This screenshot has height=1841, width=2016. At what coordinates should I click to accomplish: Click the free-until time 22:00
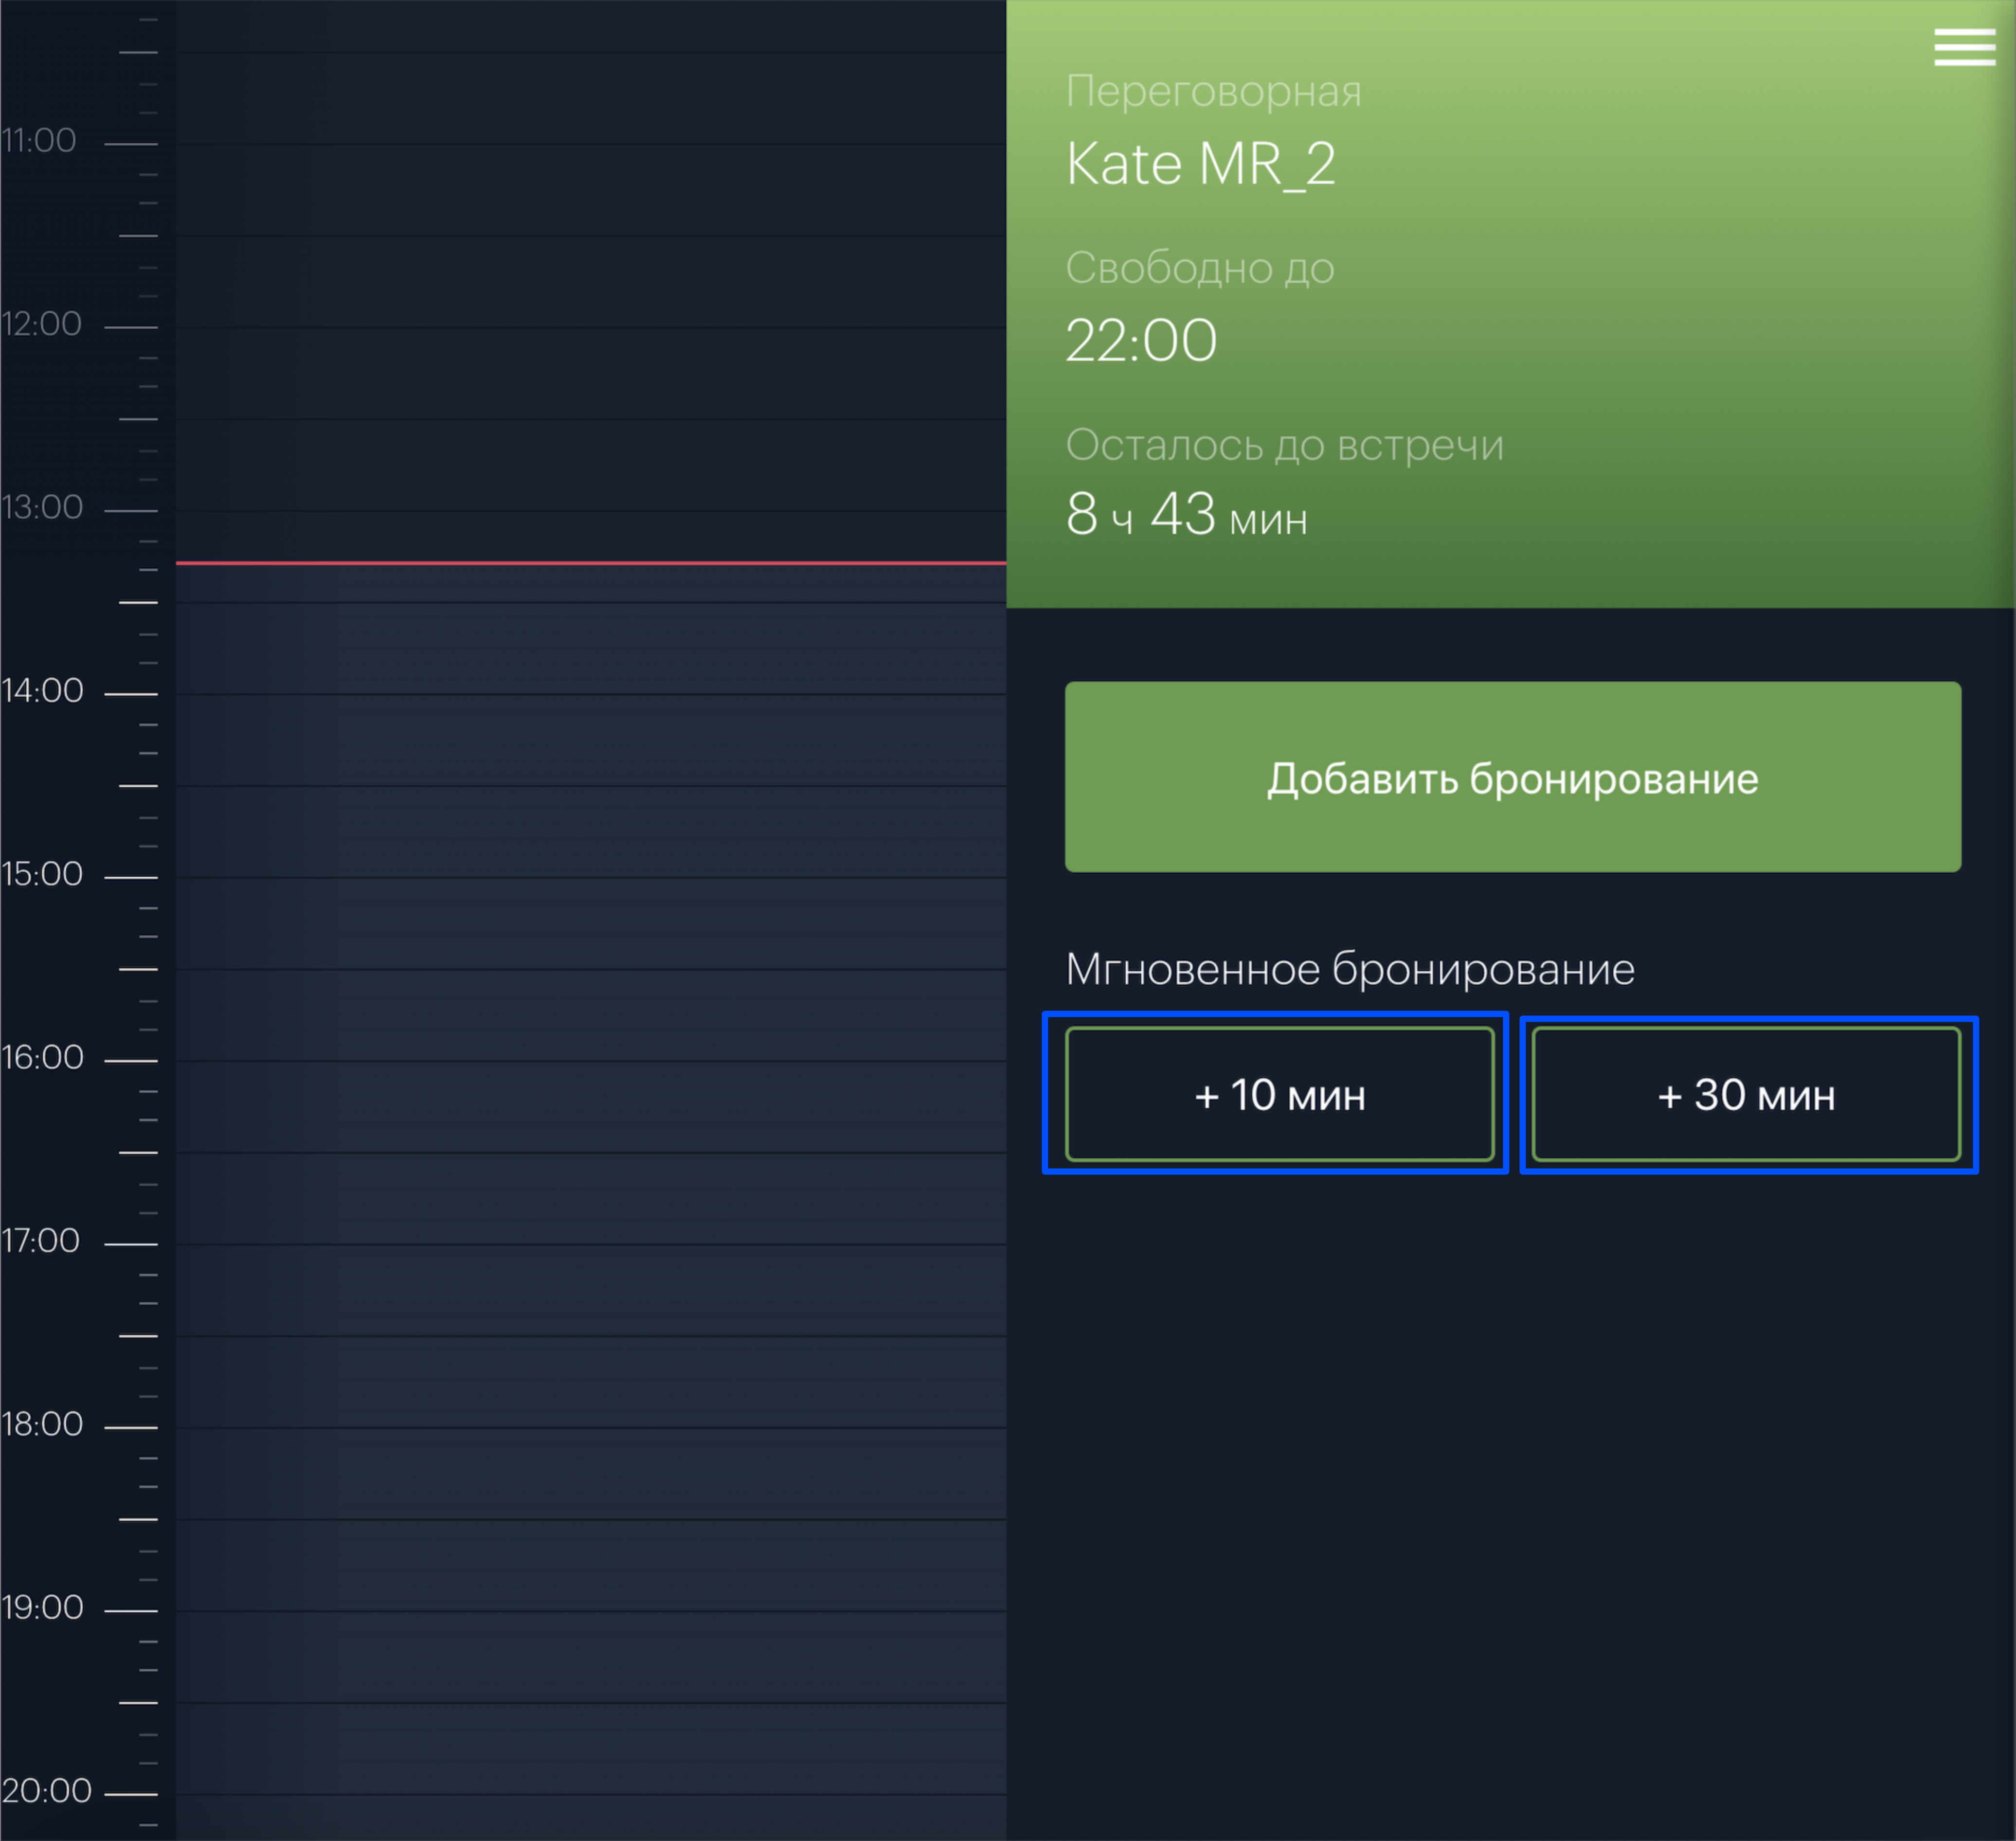1141,340
